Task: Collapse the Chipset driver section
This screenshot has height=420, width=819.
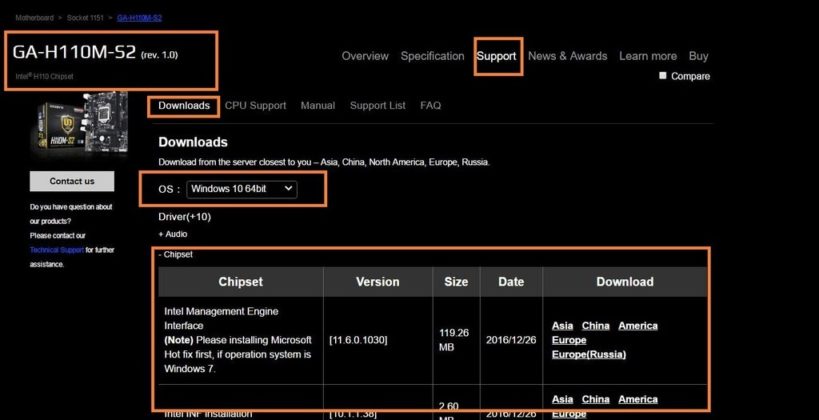Action: pos(176,255)
